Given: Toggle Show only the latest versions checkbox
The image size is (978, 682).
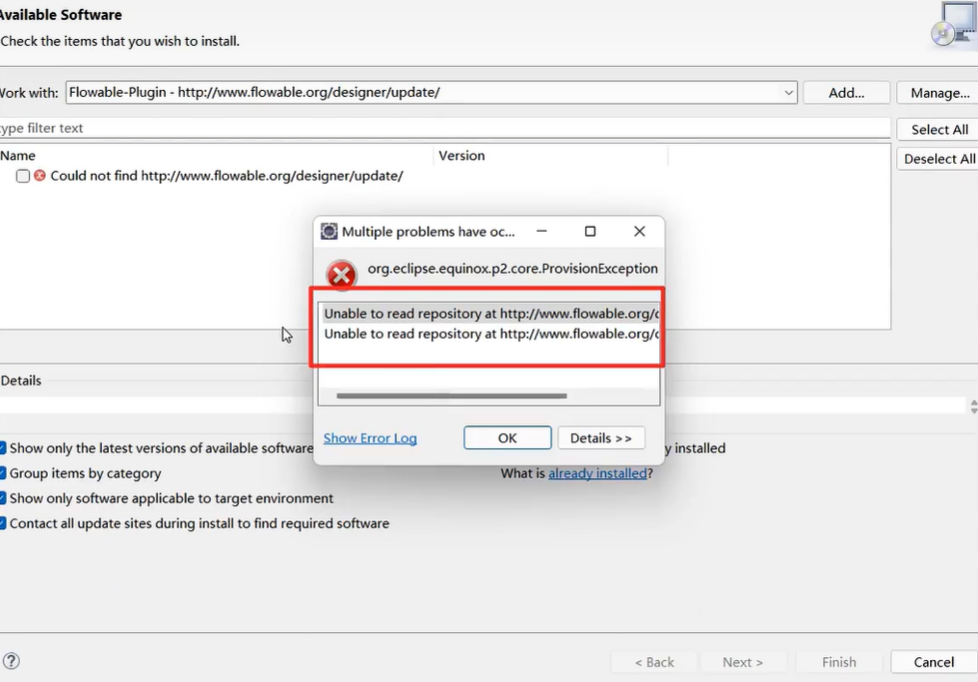Looking at the screenshot, I should pyautogui.click(x=2, y=448).
